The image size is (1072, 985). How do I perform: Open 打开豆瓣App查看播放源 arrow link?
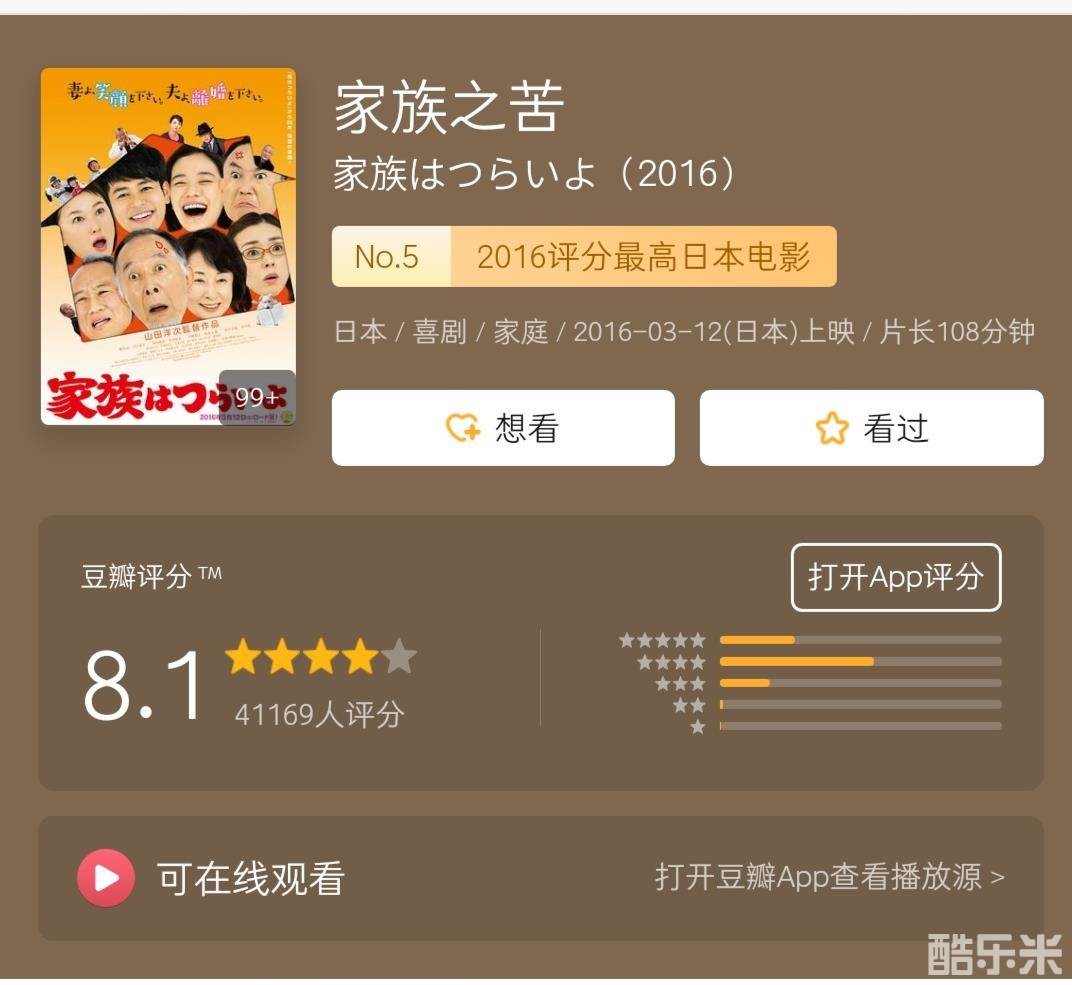point(829,877)
